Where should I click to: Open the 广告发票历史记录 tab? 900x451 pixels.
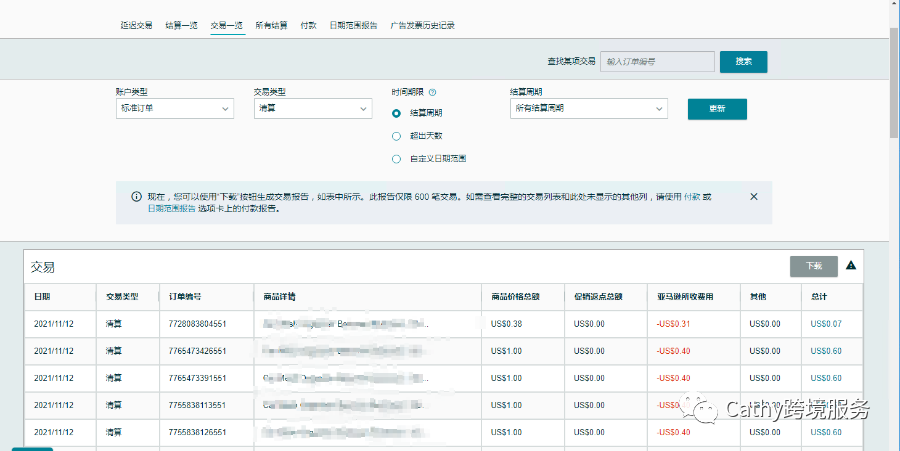coord(422,25)
